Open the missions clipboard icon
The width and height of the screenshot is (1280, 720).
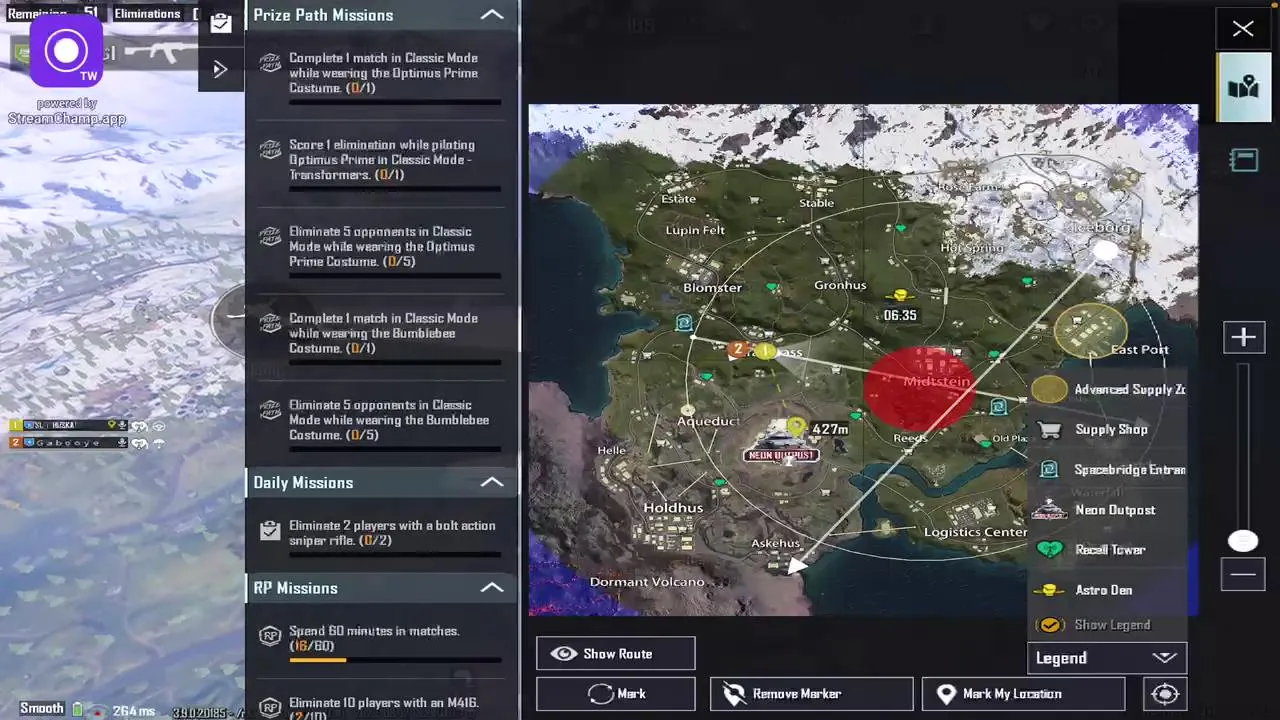point(221,22)
